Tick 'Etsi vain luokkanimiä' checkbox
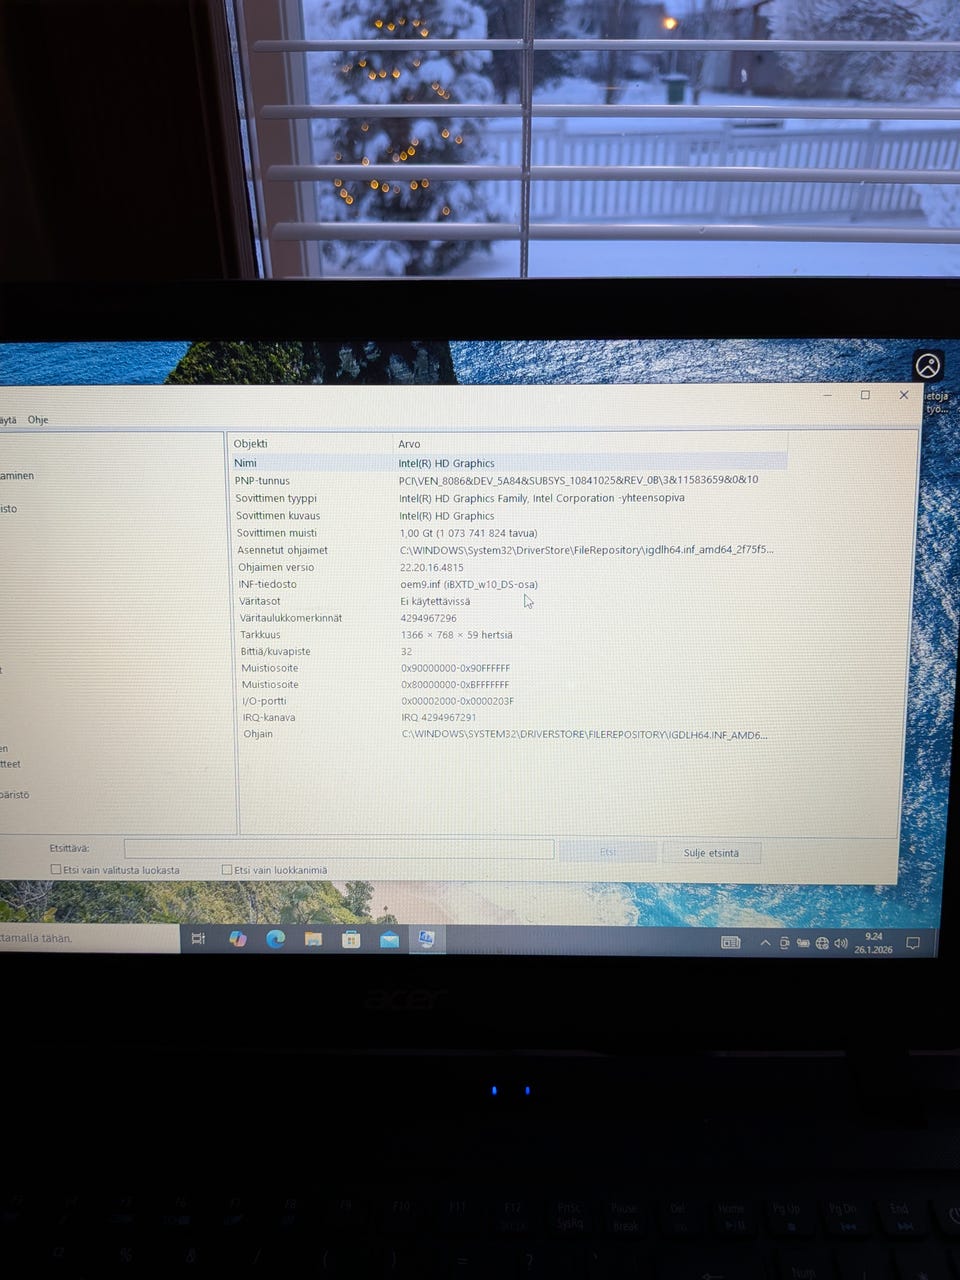 (227, 870)
